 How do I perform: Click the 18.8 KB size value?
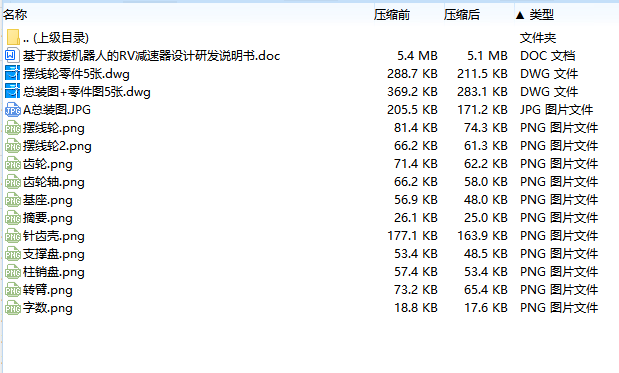pos(416,308)
